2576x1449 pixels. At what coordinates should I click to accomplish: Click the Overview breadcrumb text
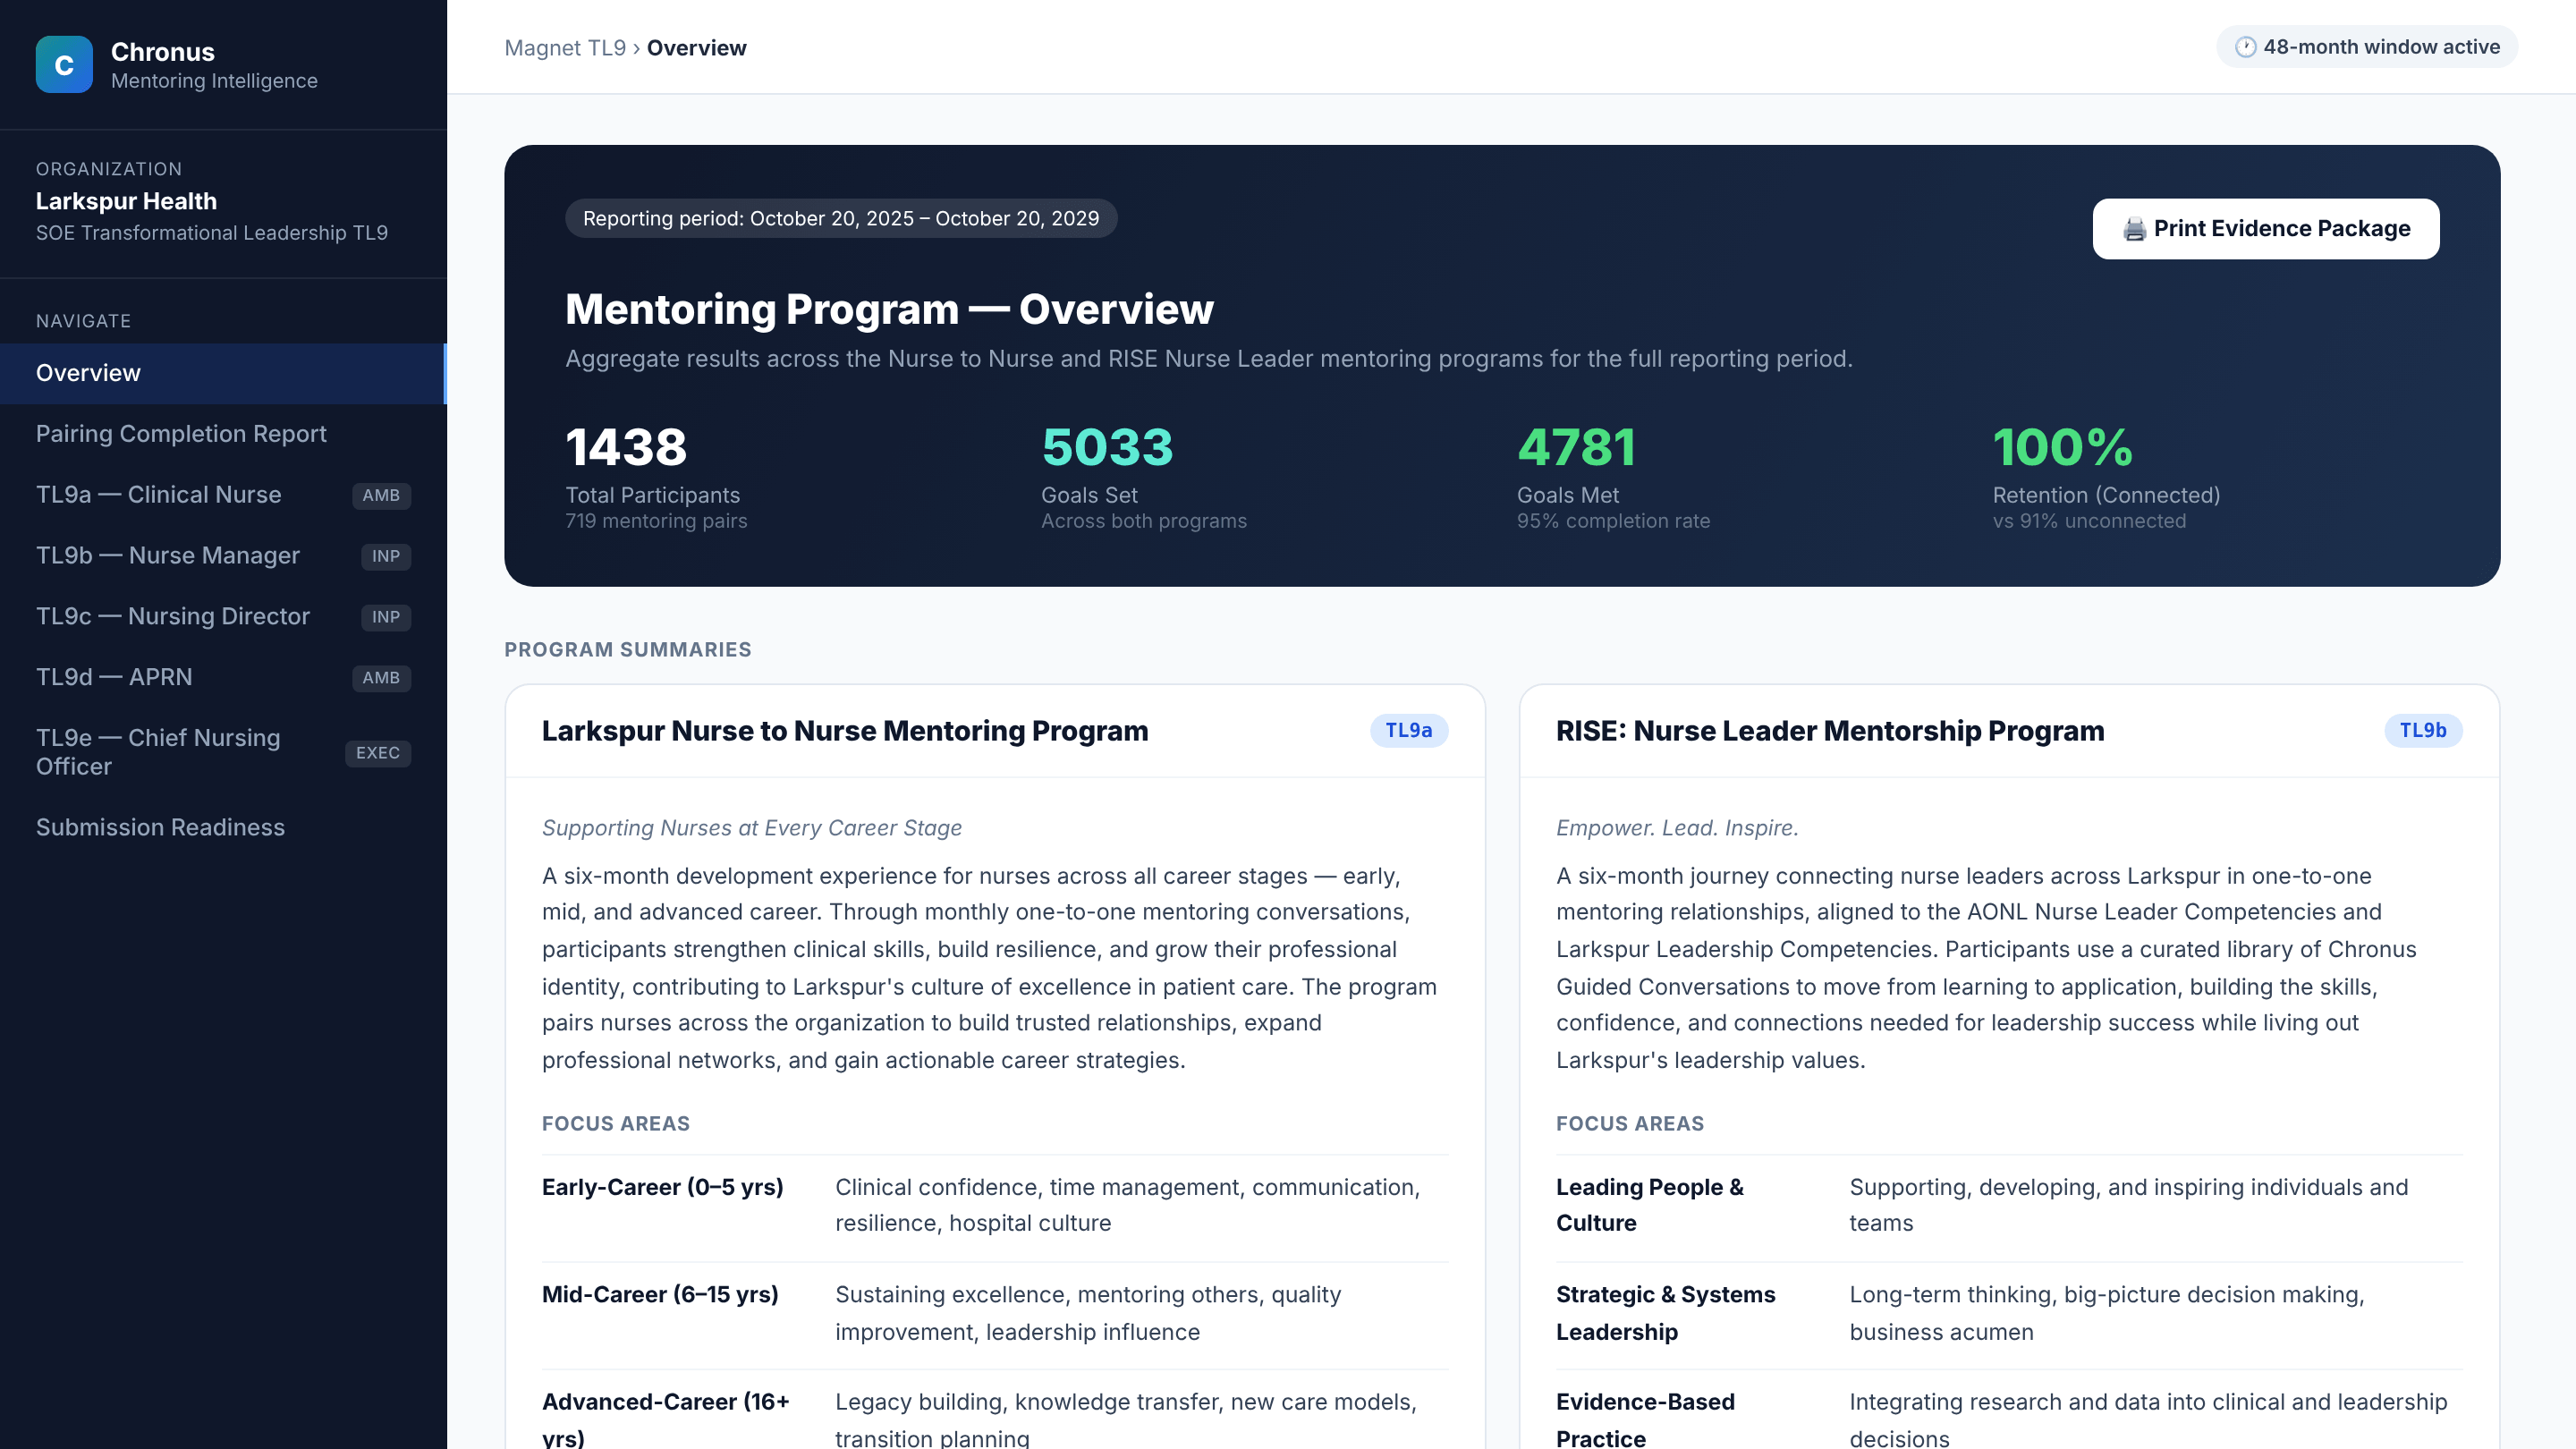696,48
